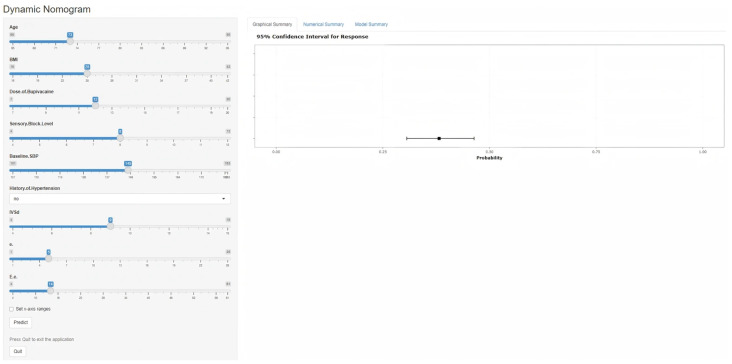732x364 pixels.
Task: Click the BMI slider track's right end
Action: (228, 74)
